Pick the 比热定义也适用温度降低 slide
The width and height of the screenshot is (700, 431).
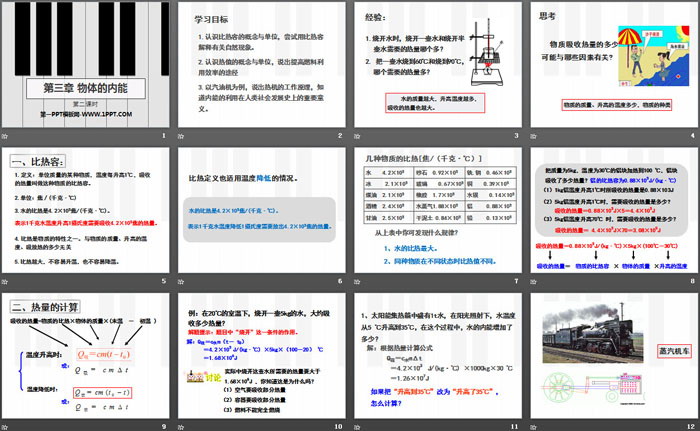[262, 210]
